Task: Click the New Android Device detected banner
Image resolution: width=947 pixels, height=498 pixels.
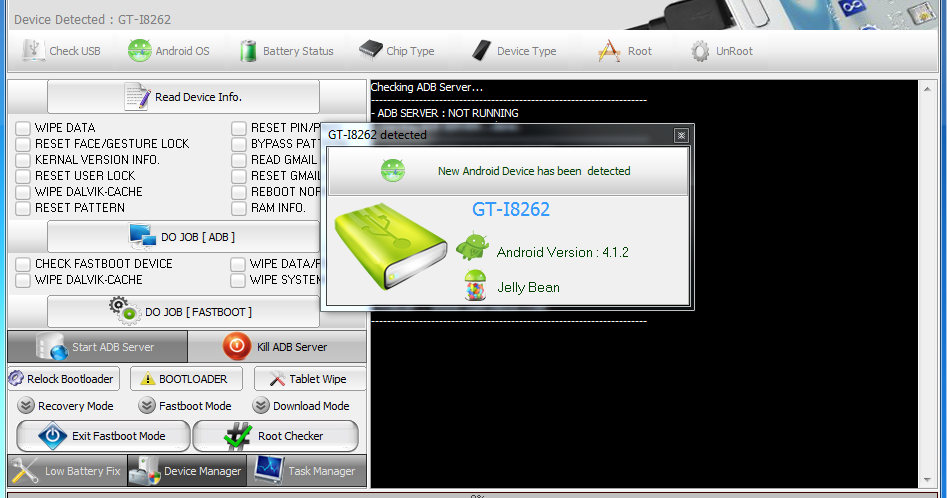Action: pos(507,171)
